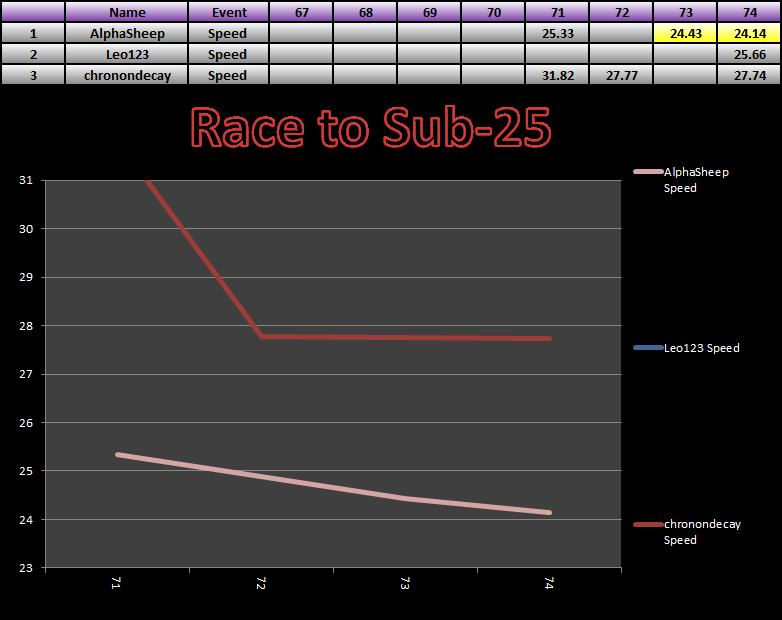Image resolution: width=782 pixels, height=620 pixels.
Task: Select the cell with value 31.82
Action: coord(557,75)
